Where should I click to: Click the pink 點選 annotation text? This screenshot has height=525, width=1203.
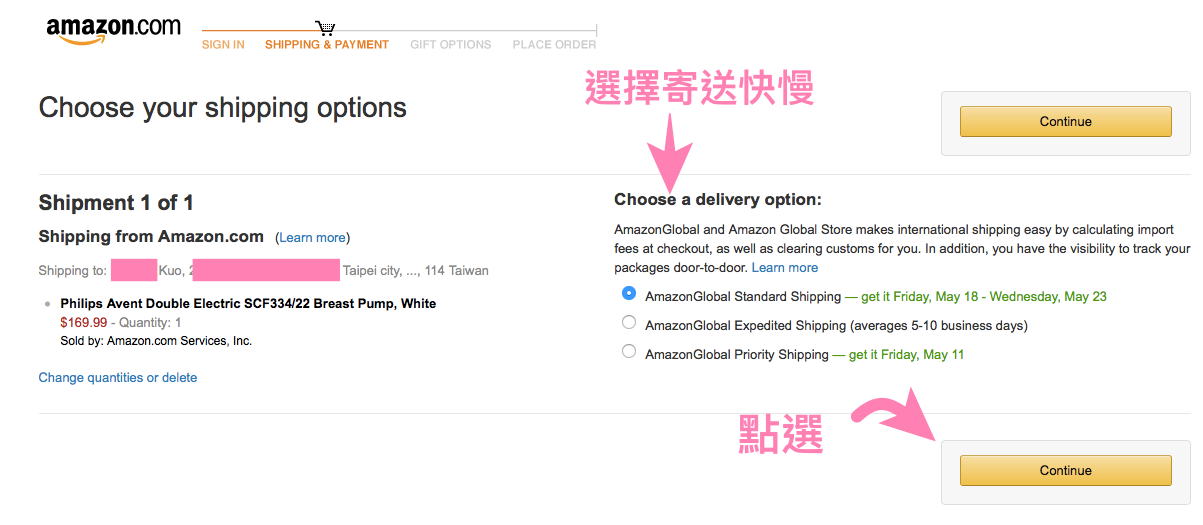[x=781, y=434]
